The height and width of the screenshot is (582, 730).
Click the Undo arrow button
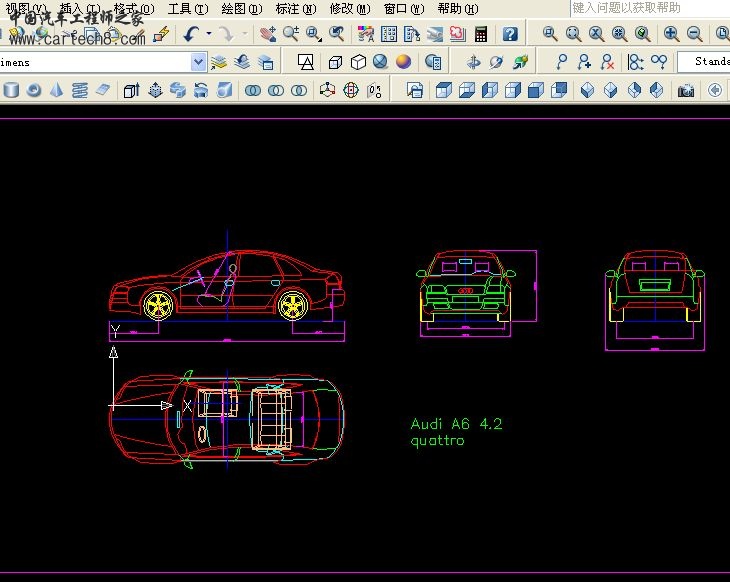pyautogui.click(x=191, y=34)
